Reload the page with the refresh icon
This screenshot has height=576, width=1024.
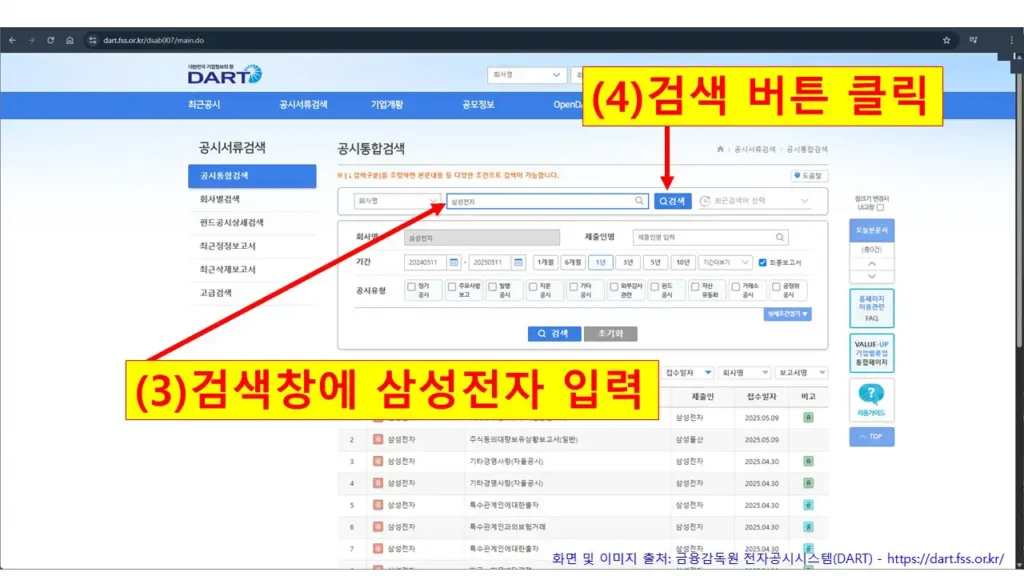(50, 40)
